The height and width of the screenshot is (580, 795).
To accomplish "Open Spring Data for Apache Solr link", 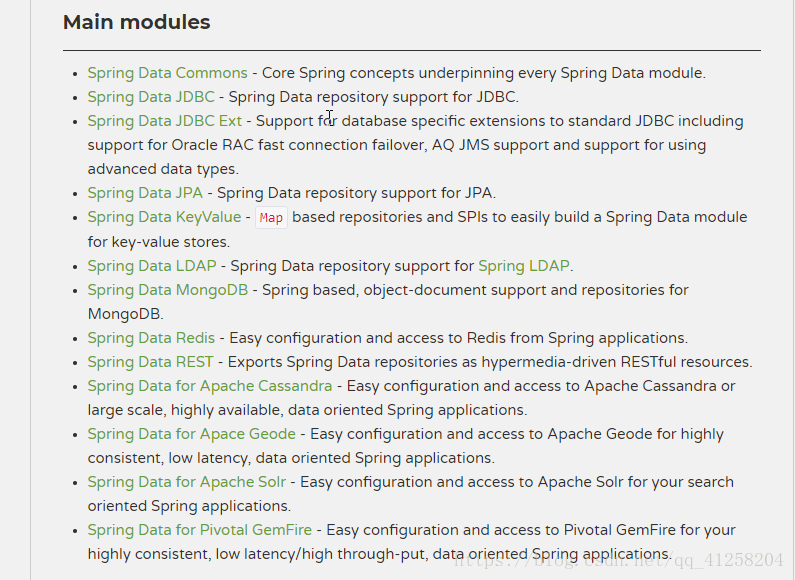I will coord(187,482).
